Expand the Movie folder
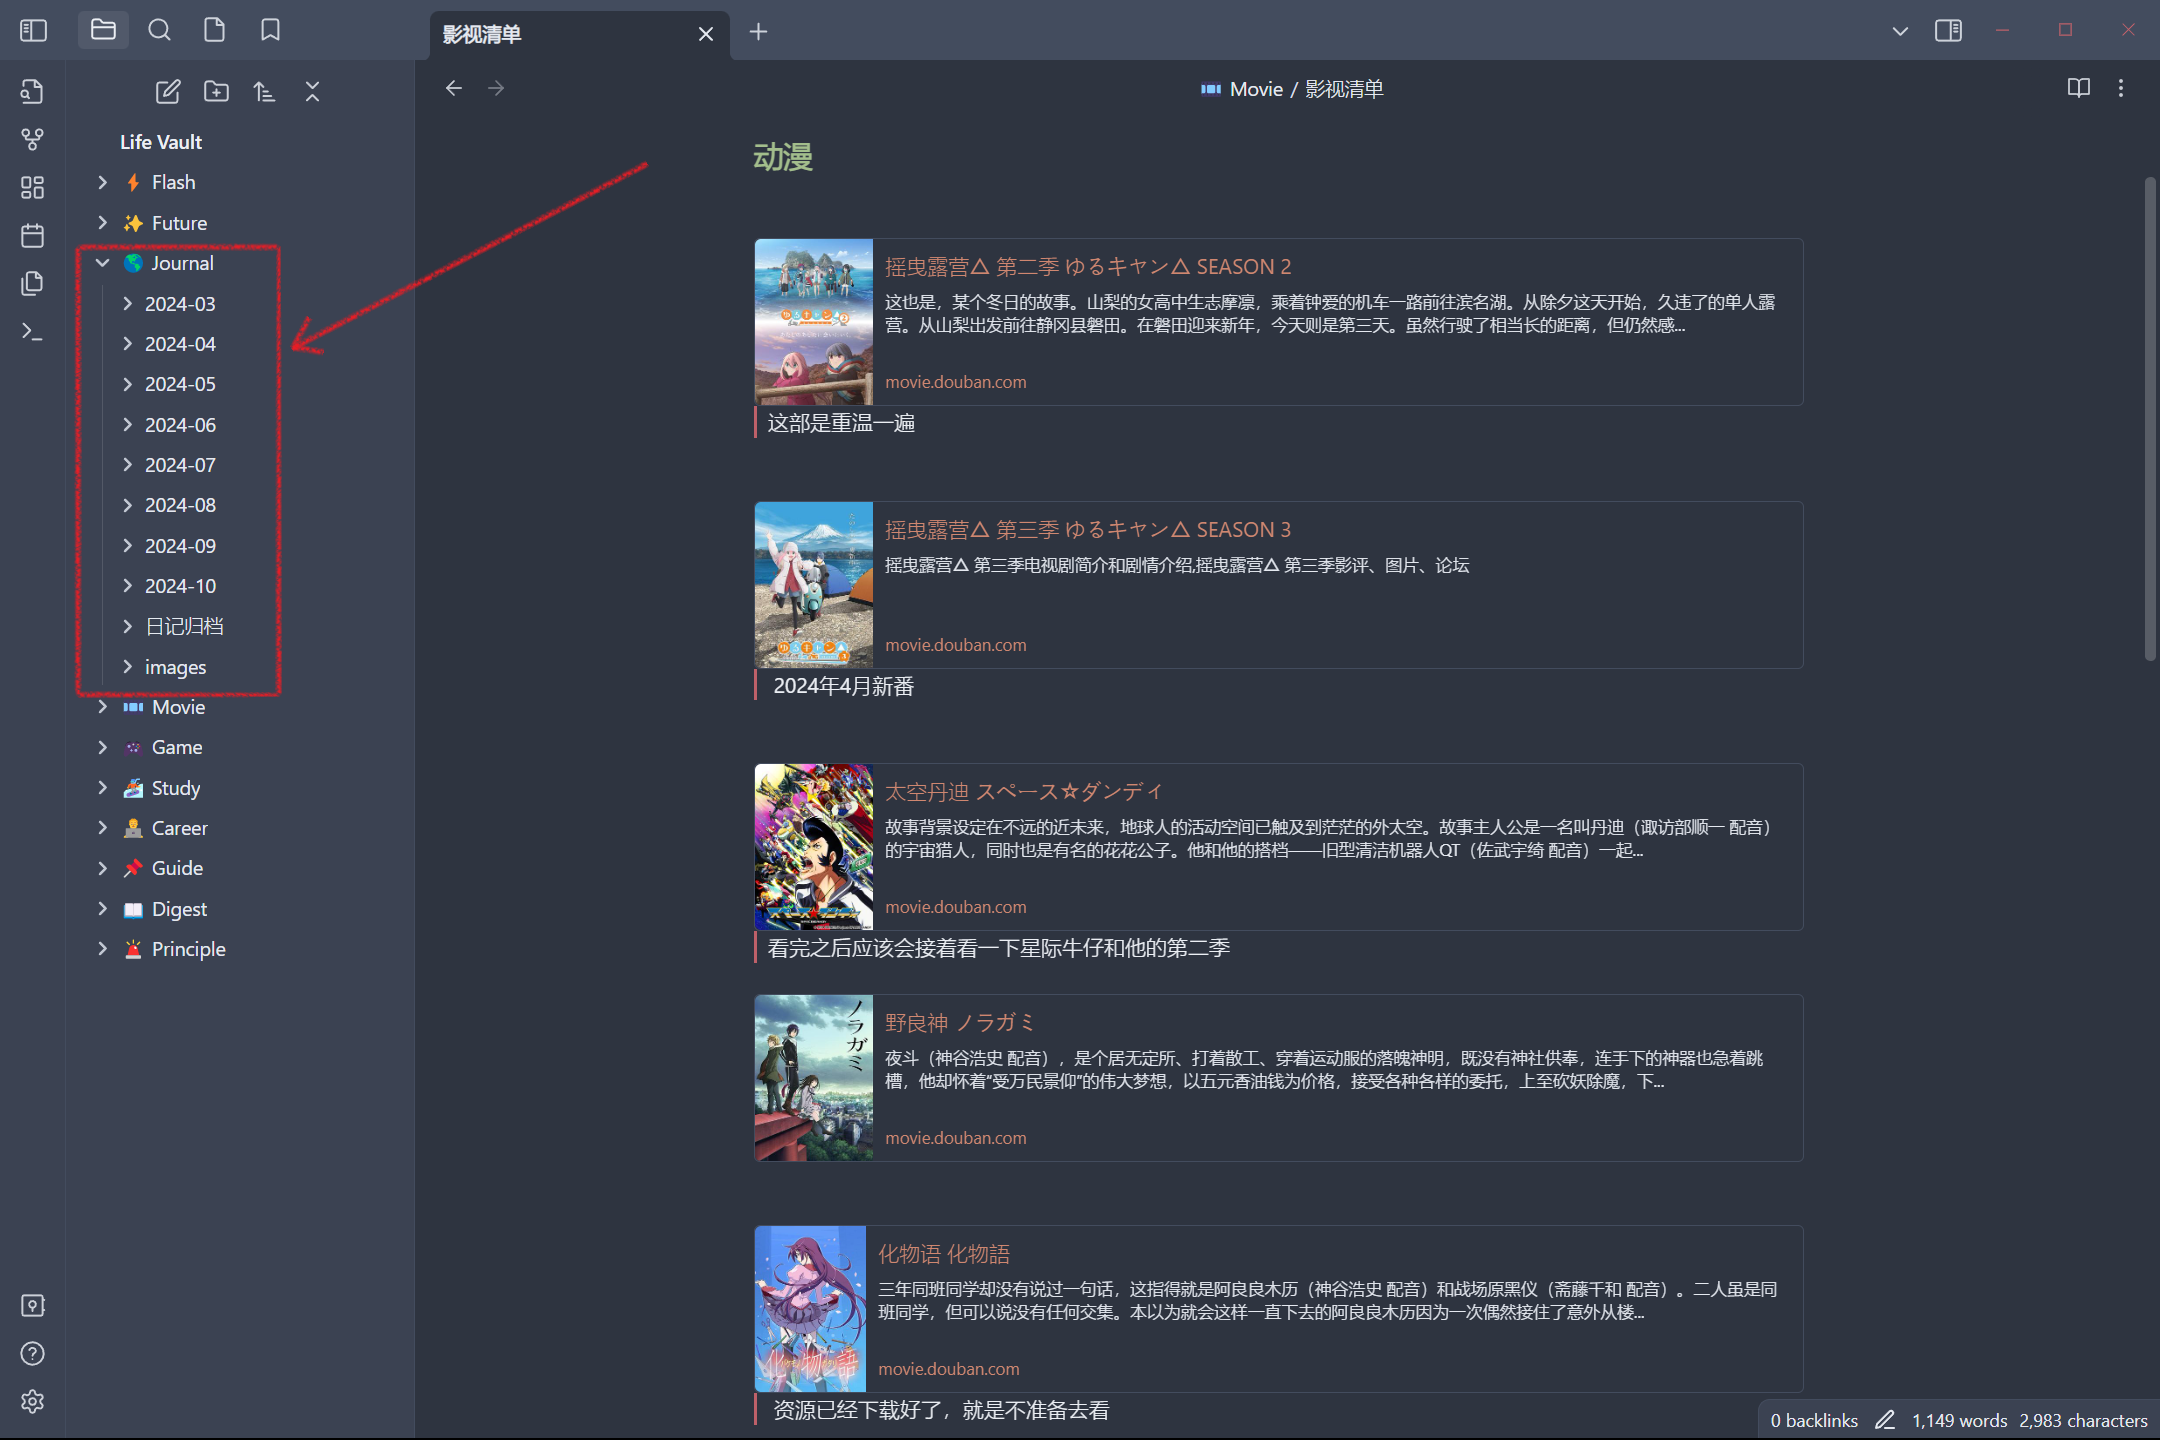2160x1440 pixels. [x=102, y=707]
